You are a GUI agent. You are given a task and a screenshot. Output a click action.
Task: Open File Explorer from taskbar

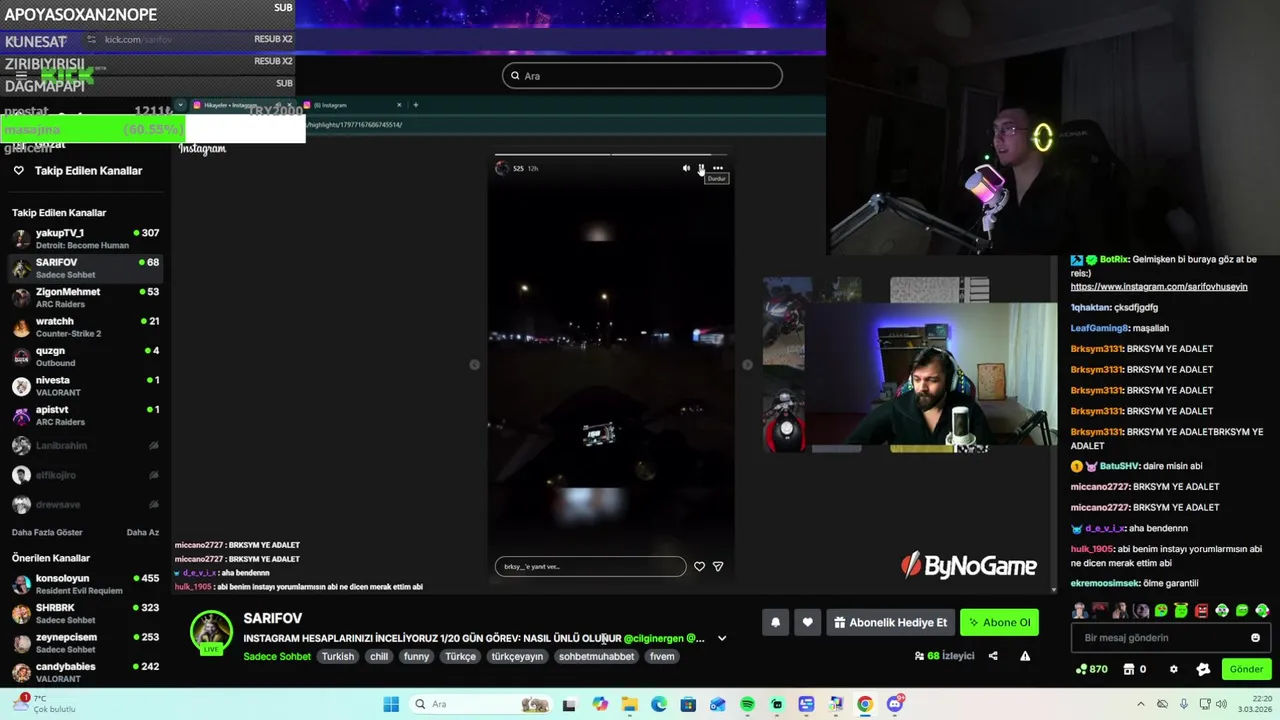pyautogui.click(x=629, y=704)
